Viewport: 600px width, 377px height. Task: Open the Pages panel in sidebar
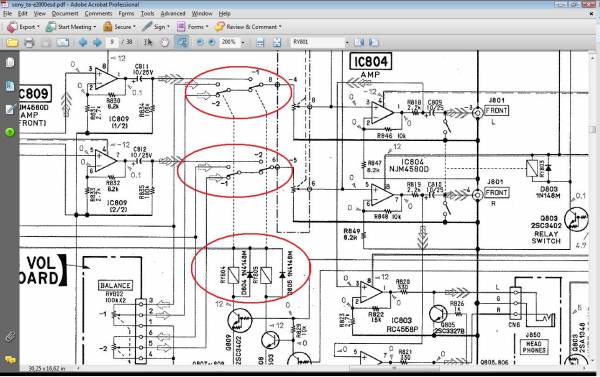click(10, 62)
